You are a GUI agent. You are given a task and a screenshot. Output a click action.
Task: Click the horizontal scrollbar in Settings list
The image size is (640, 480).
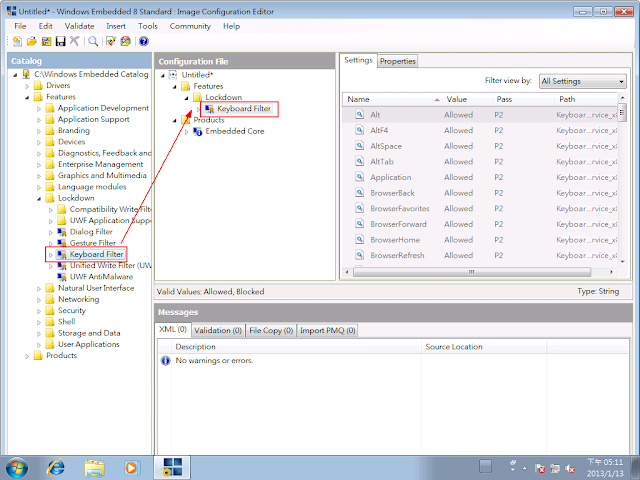(472, 272)
